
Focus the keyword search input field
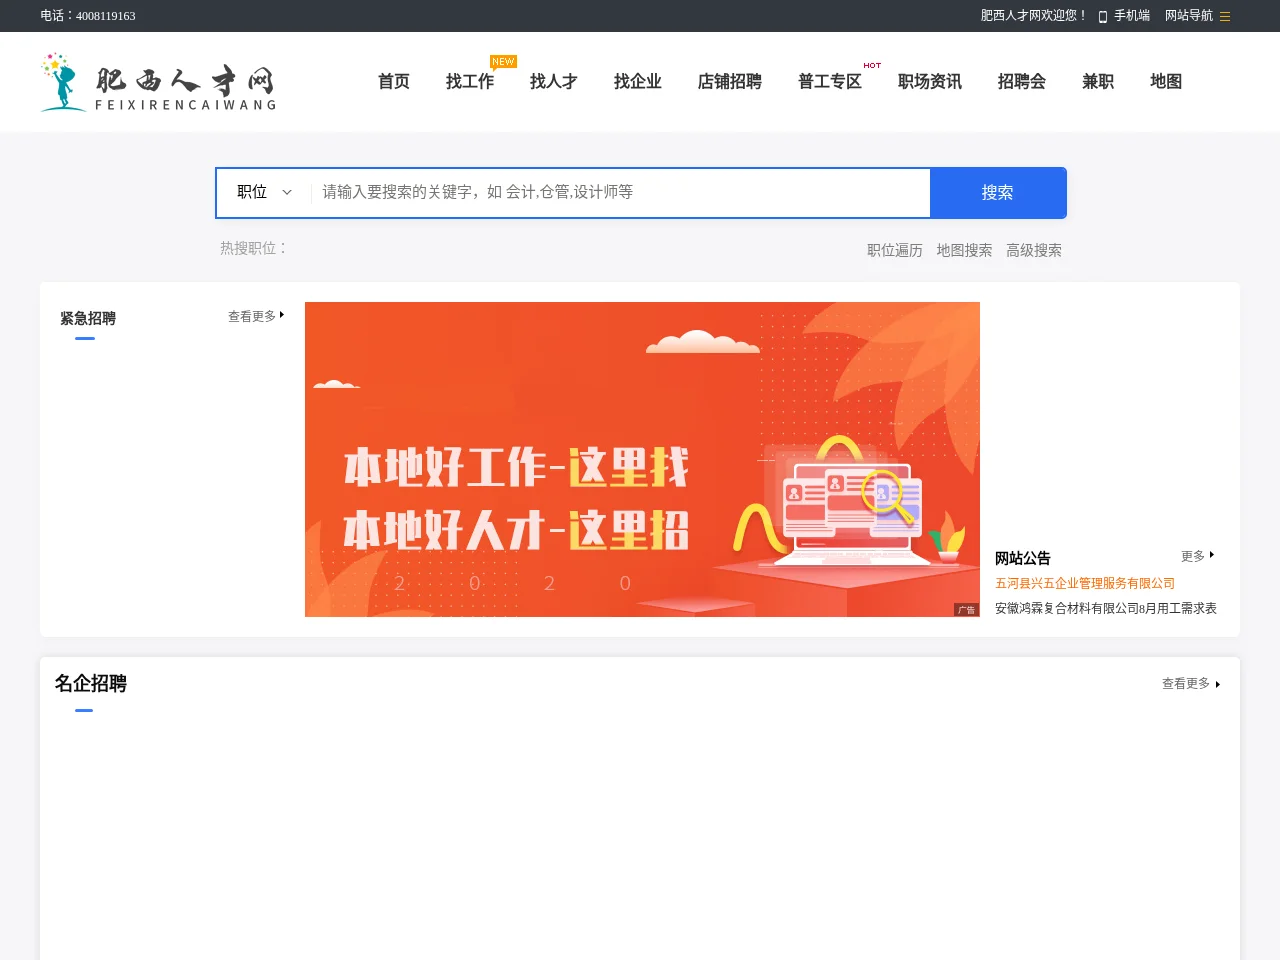coord(621,192)
